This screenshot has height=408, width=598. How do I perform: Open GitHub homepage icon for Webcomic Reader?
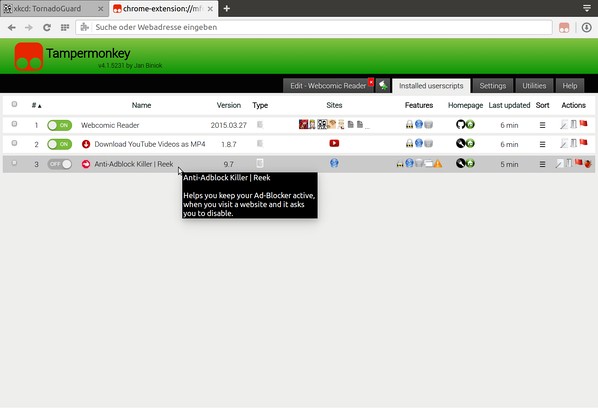coord(460,124)
